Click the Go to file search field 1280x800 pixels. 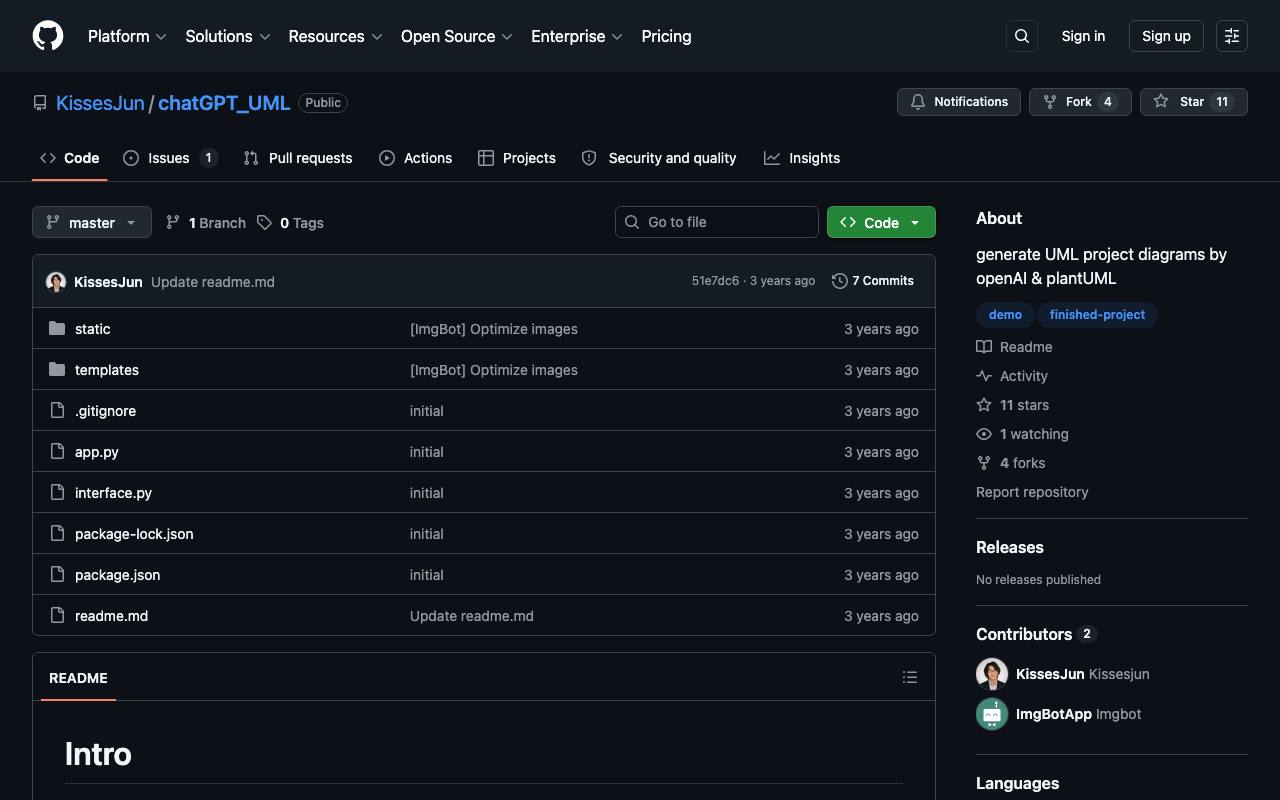717,222
